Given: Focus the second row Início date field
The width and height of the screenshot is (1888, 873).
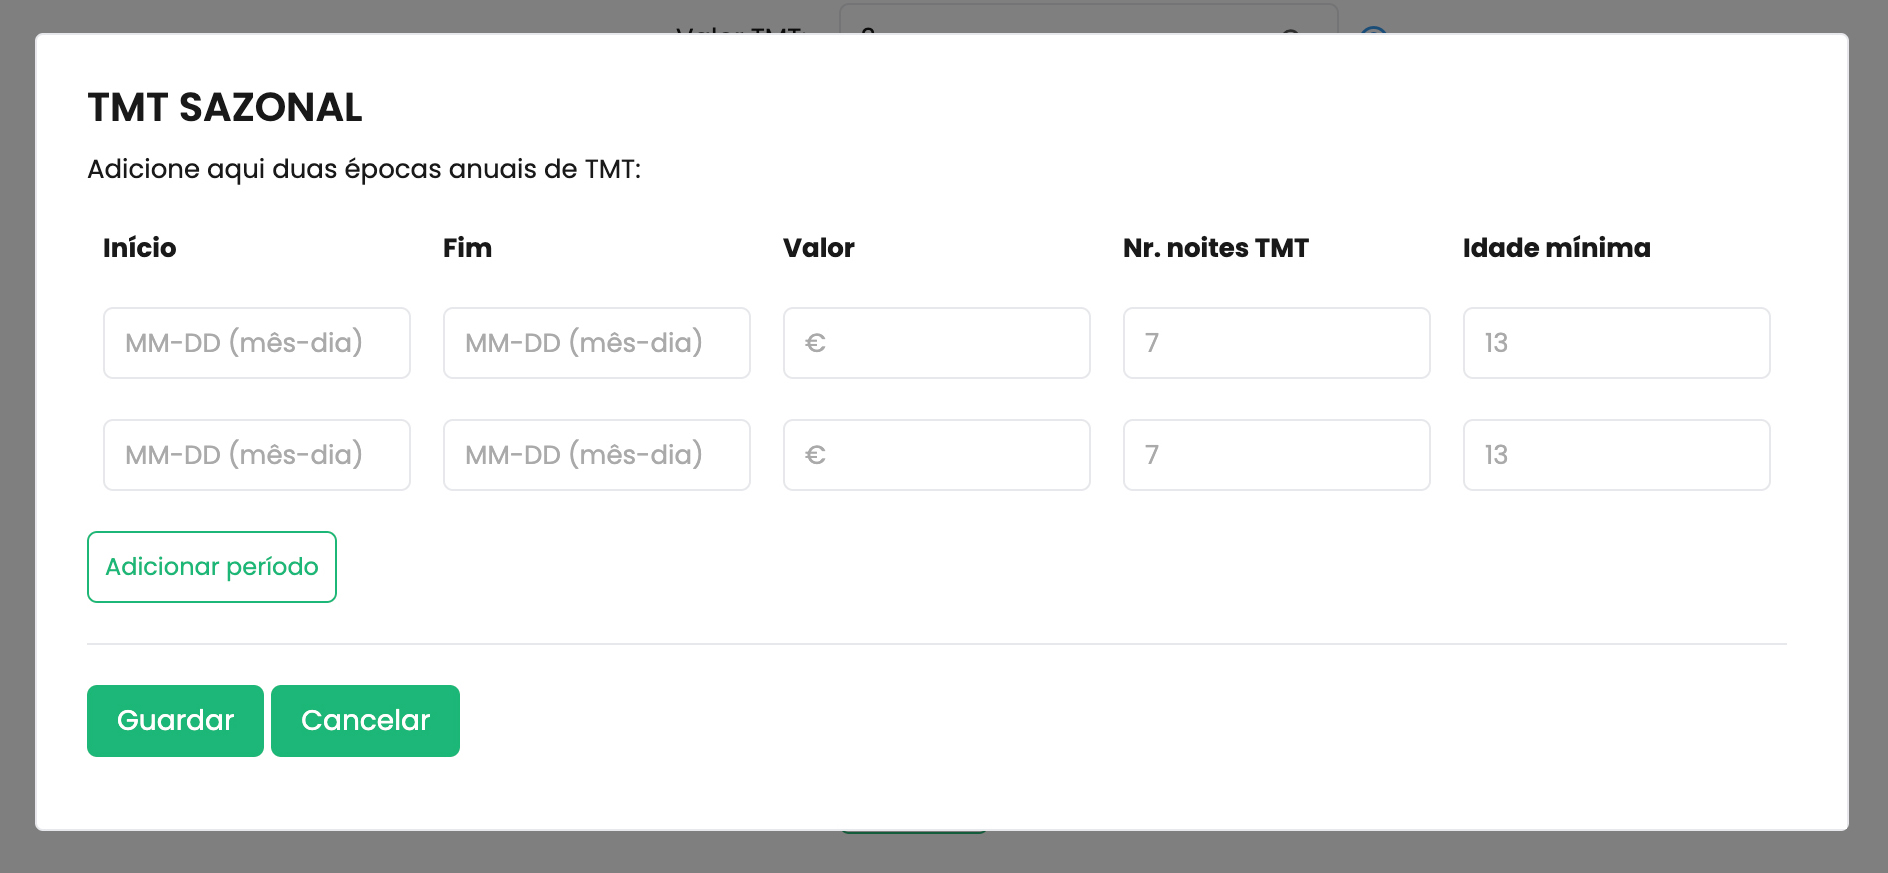Looking at the screenshot, I should 257,455.
